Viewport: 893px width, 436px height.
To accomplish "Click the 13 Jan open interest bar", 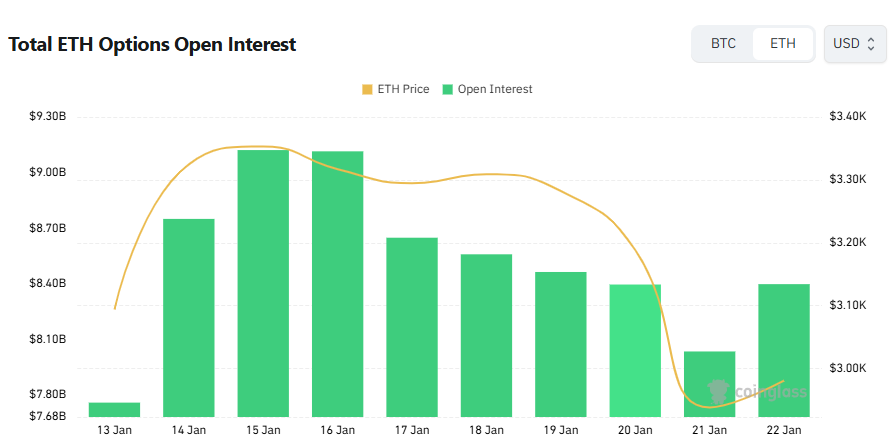I will (x=114, y=409).
